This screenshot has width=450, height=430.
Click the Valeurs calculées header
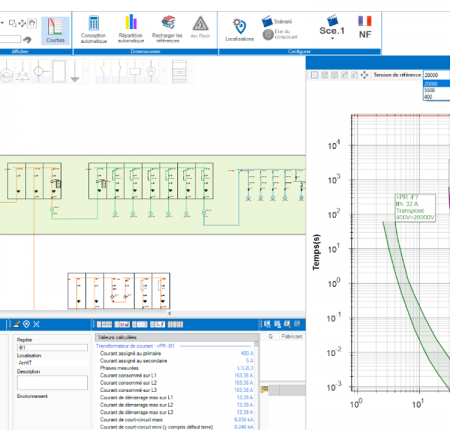pyautogui.click(x=177, y=337)
